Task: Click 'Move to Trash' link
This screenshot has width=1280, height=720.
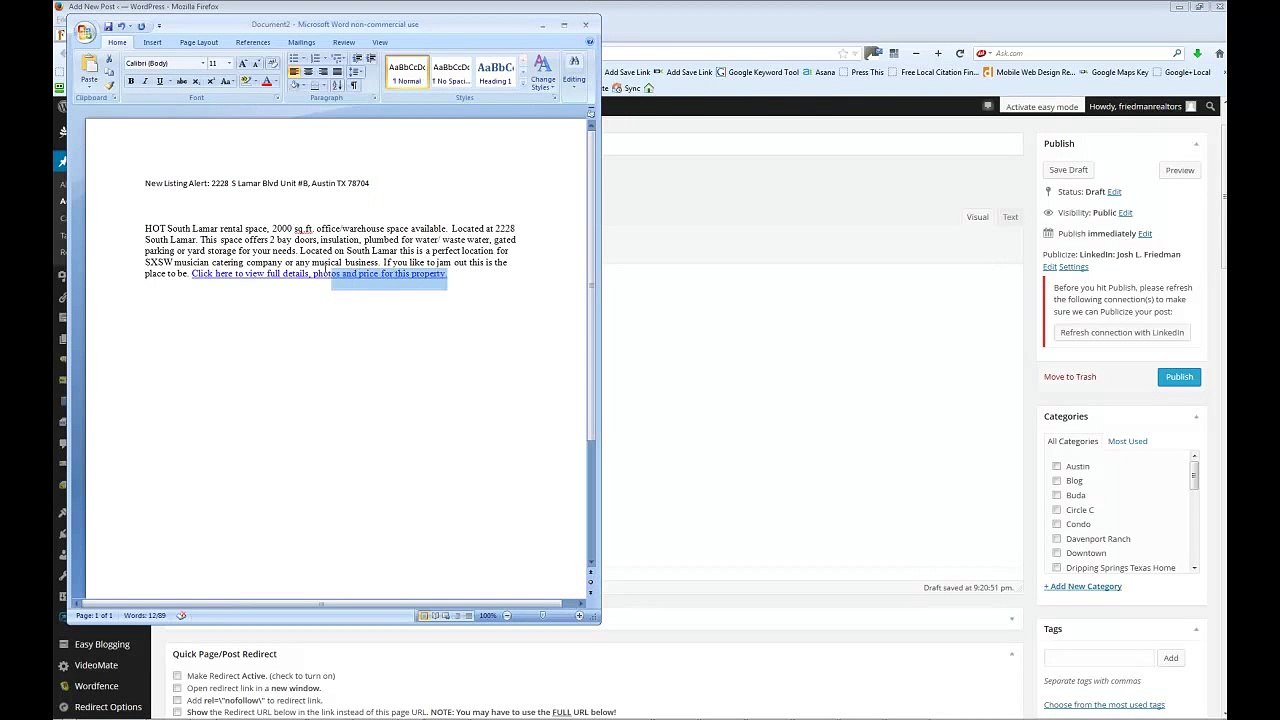Action: 1070,377
